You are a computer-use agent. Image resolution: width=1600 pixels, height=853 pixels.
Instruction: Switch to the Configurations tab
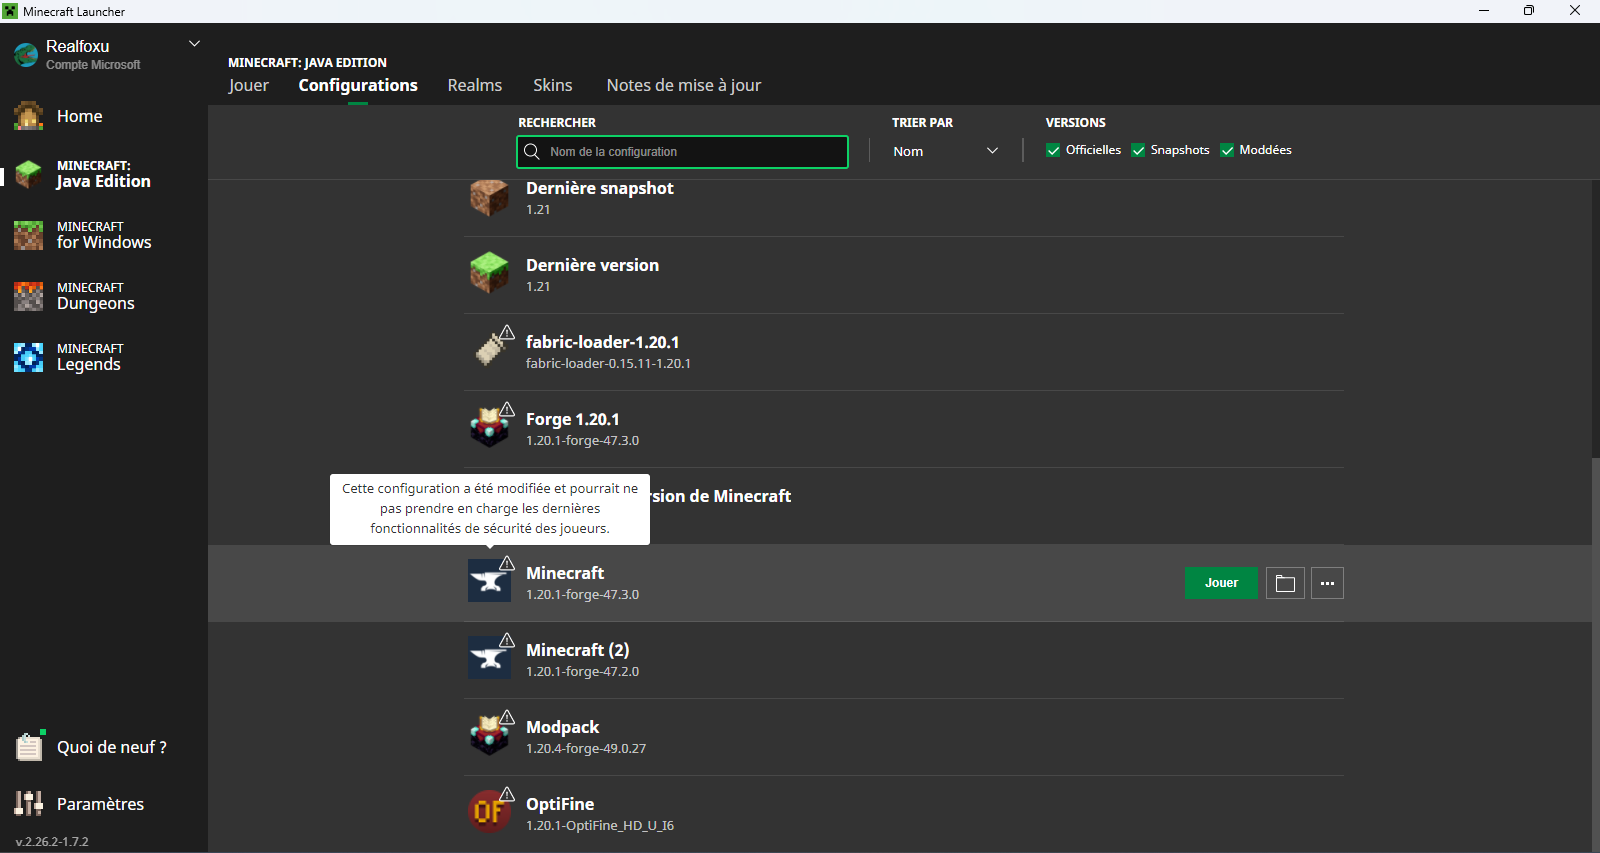click(358, 85)
